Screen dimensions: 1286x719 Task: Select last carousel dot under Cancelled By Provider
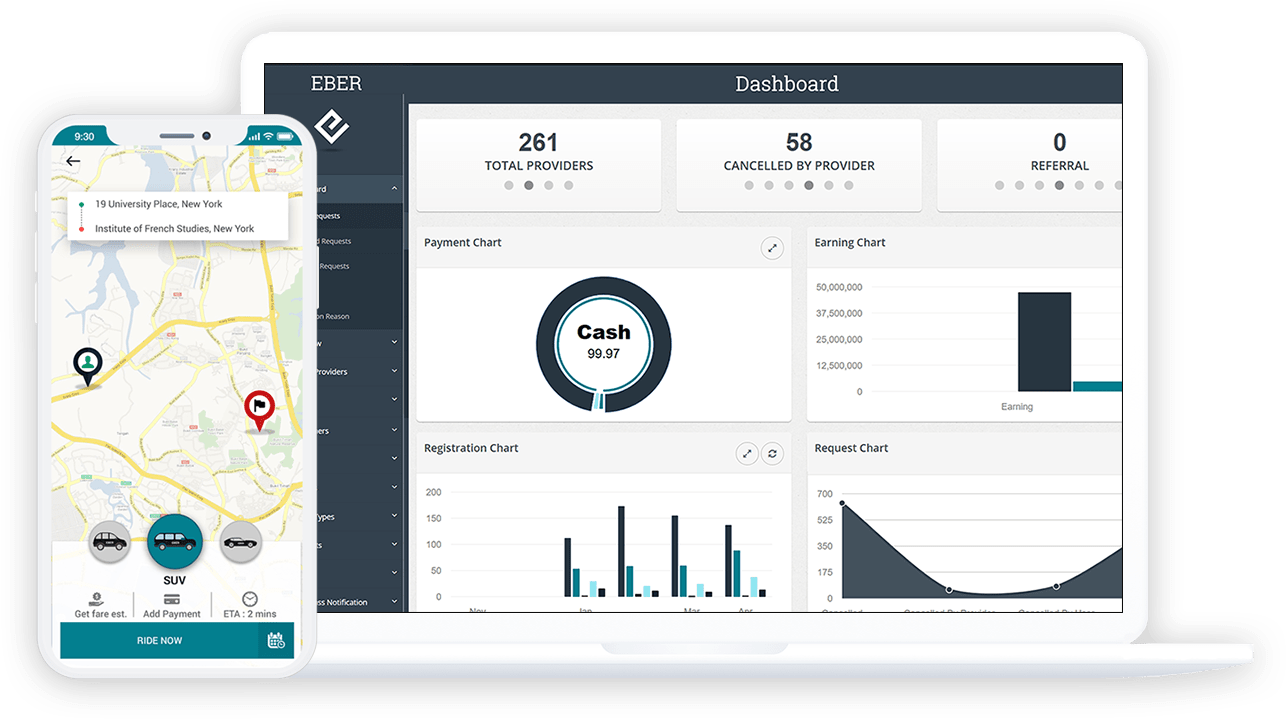pyautogui.click(x=849, y=185)
